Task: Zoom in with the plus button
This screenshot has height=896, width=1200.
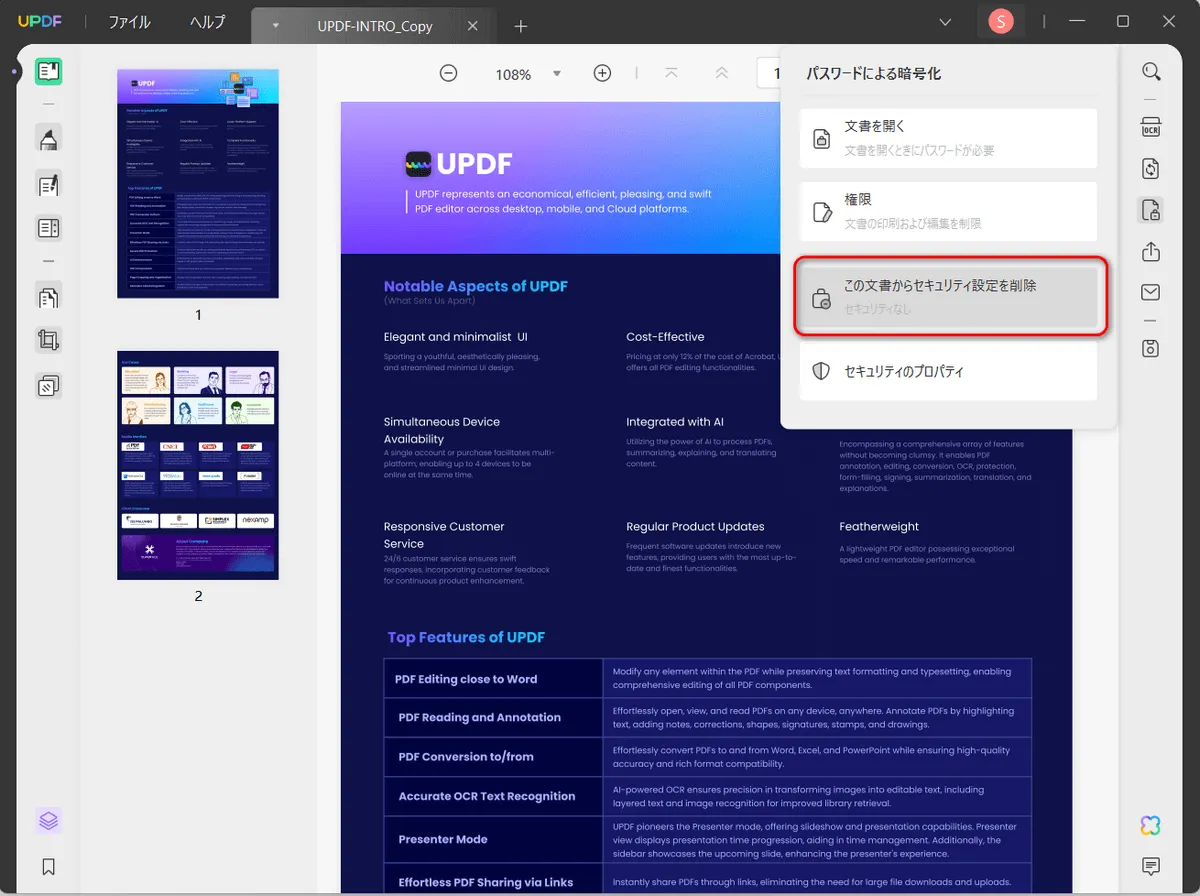Action: point(602,73)
